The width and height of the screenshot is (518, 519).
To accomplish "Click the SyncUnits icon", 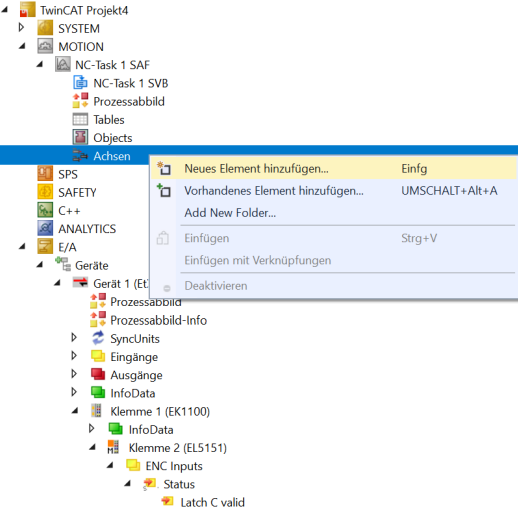I will 98,338.
